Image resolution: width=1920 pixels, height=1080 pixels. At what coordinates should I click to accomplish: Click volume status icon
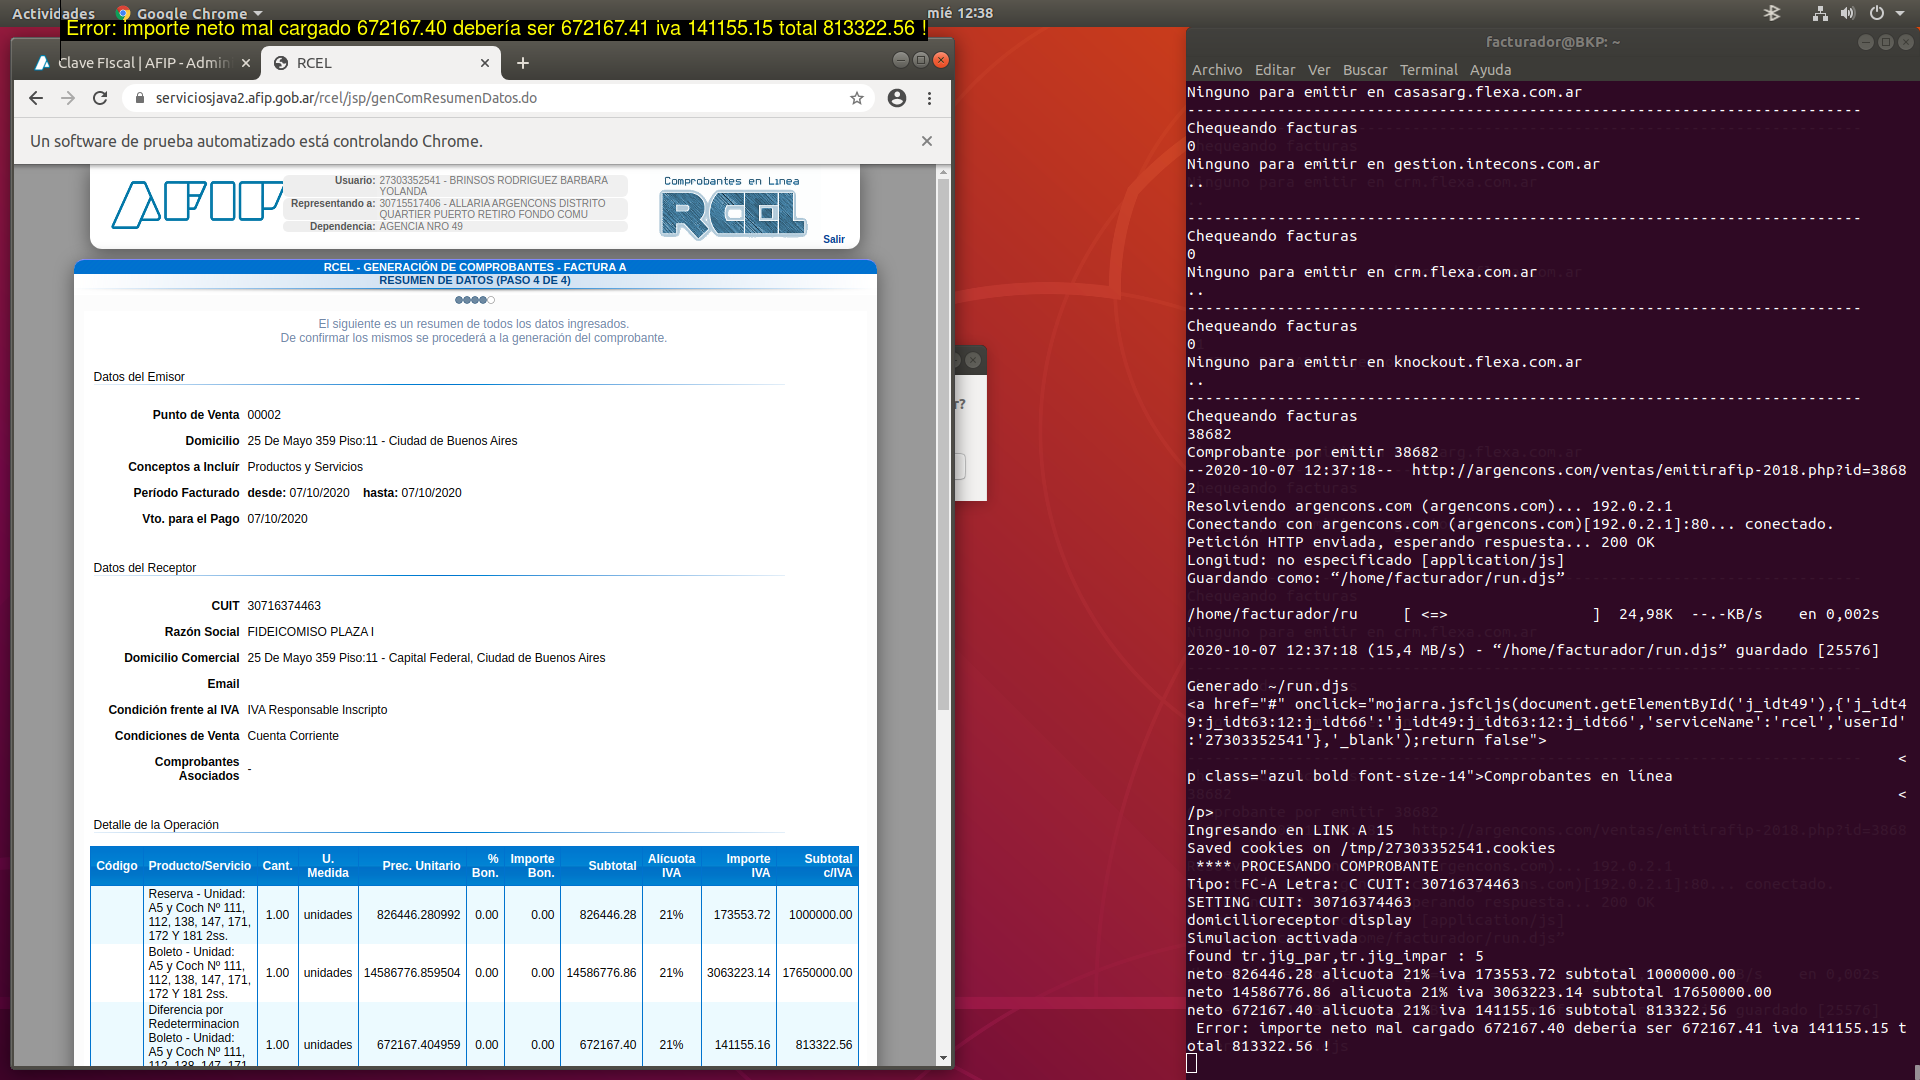coord(1847,13)
